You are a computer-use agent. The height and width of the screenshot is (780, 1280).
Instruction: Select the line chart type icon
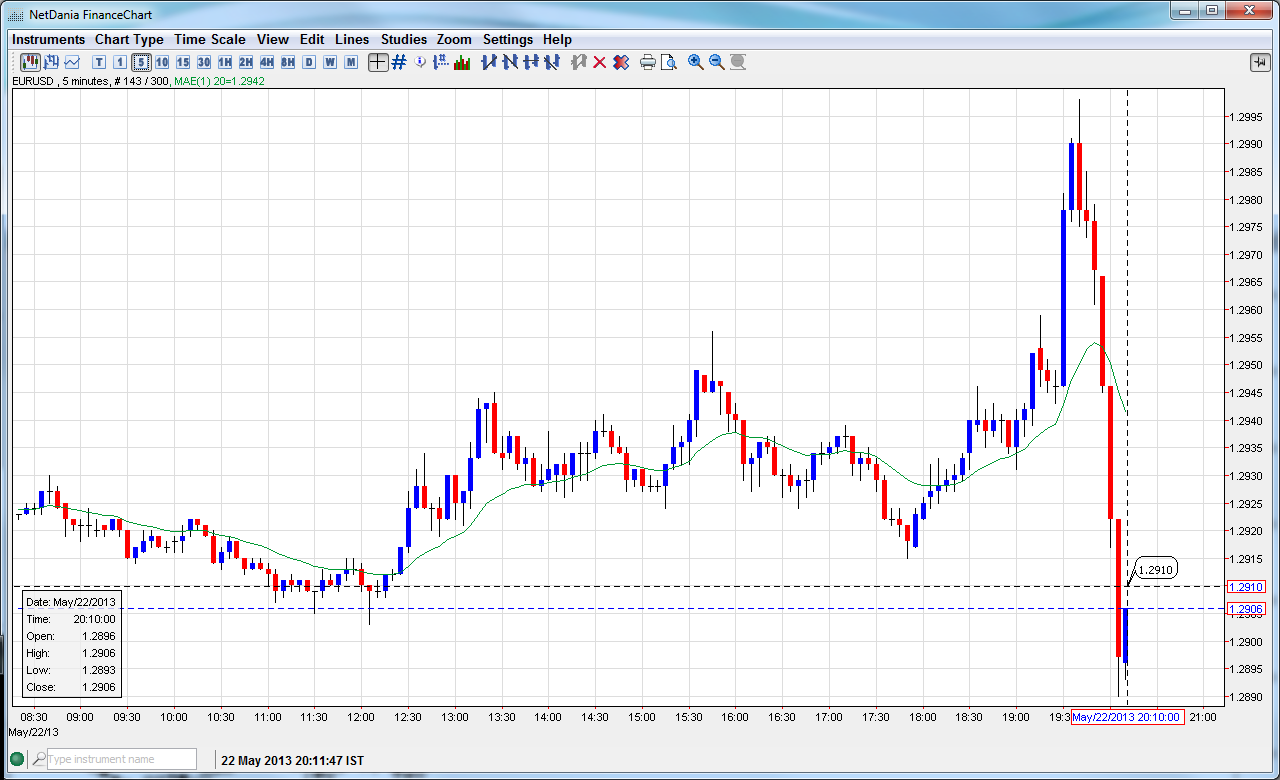(x=72, y=62)
